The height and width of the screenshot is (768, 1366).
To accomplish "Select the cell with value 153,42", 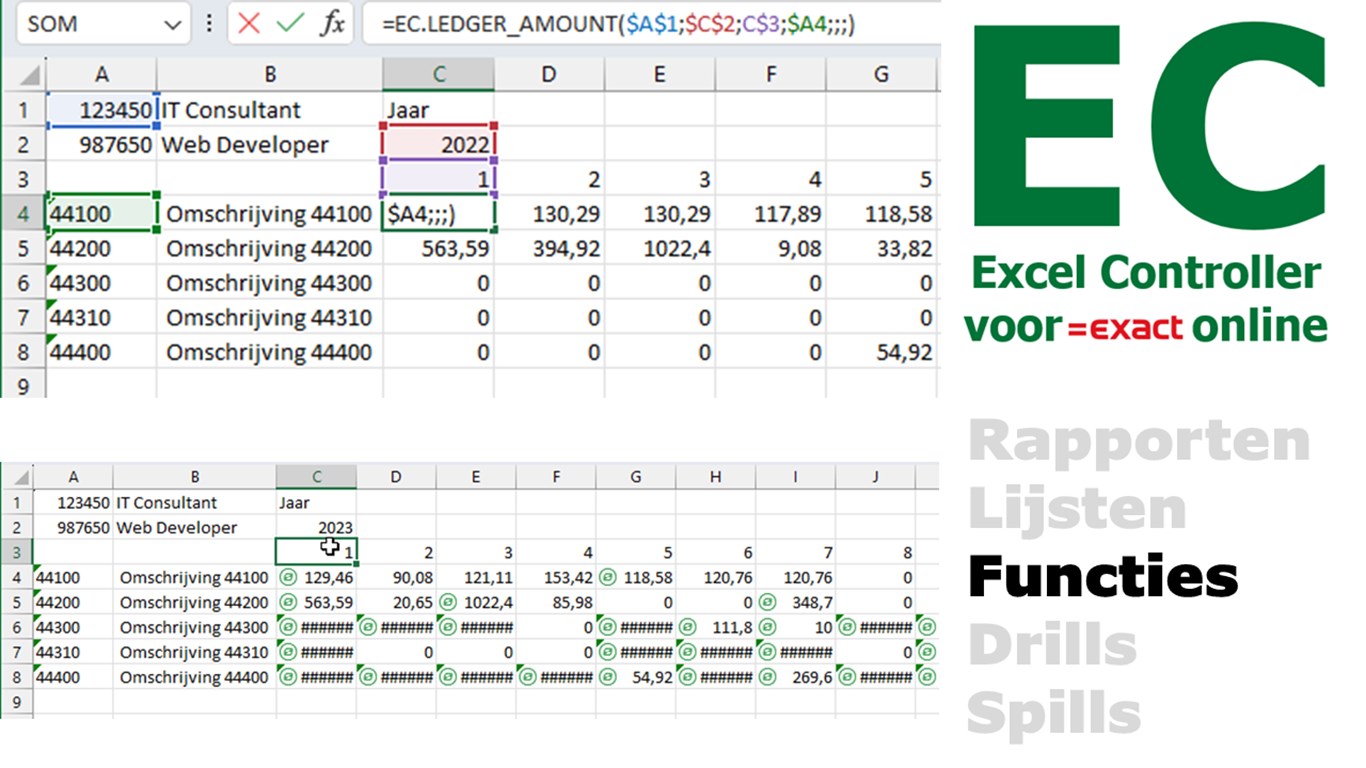I will [x=556, y=577].
